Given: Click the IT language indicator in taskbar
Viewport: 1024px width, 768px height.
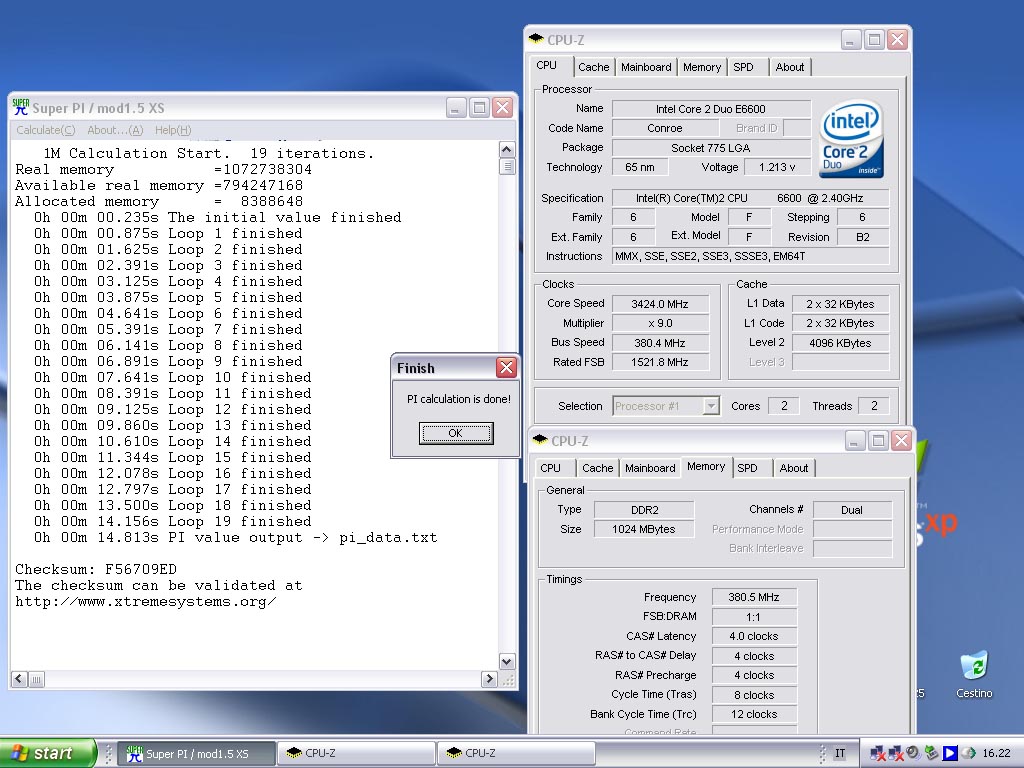Looking at the screenshot, I should (840, 754).
